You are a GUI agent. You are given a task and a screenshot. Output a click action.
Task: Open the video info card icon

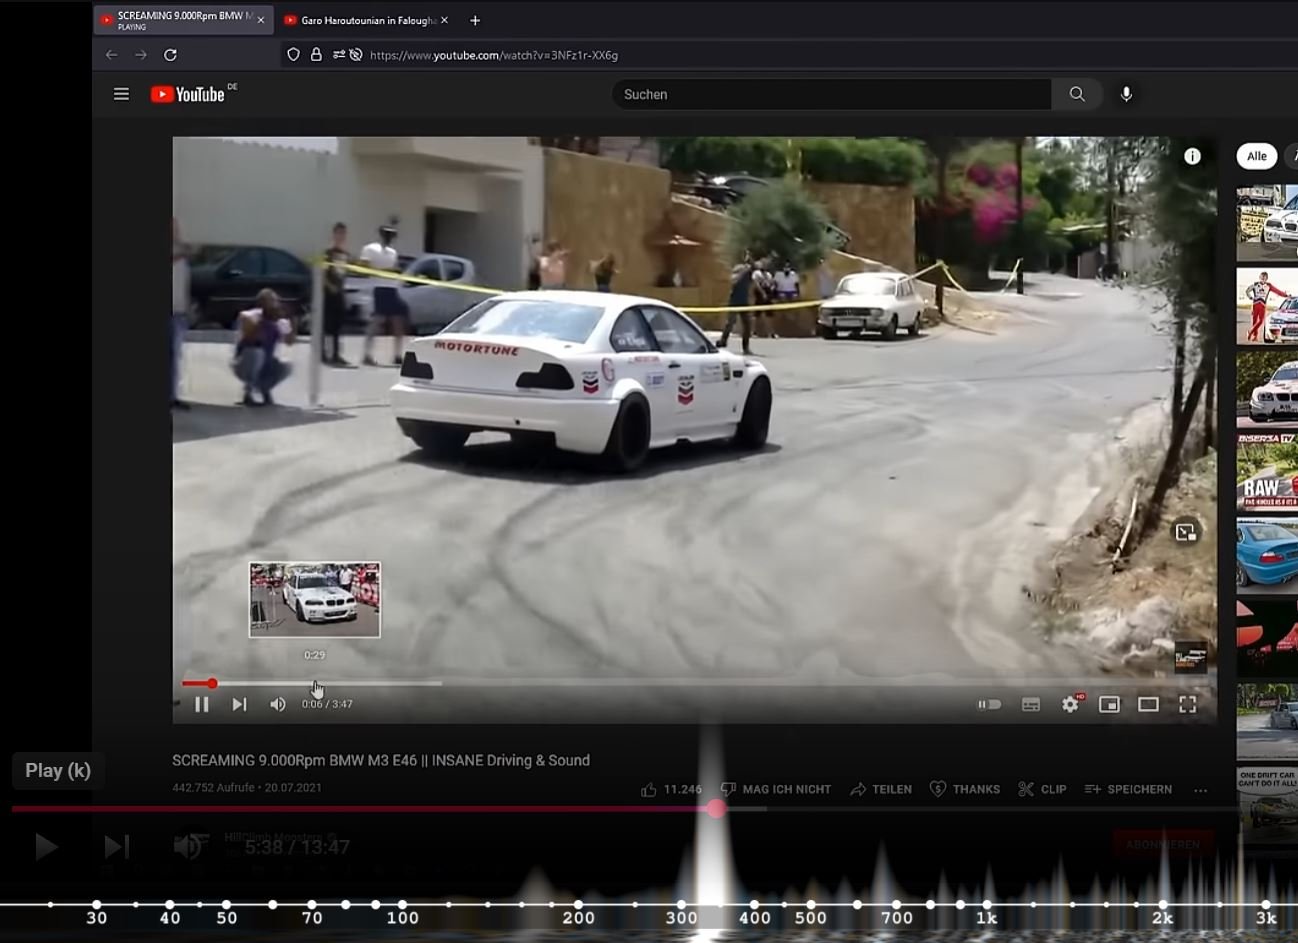pyautogui.click(x=1192, y=156)
